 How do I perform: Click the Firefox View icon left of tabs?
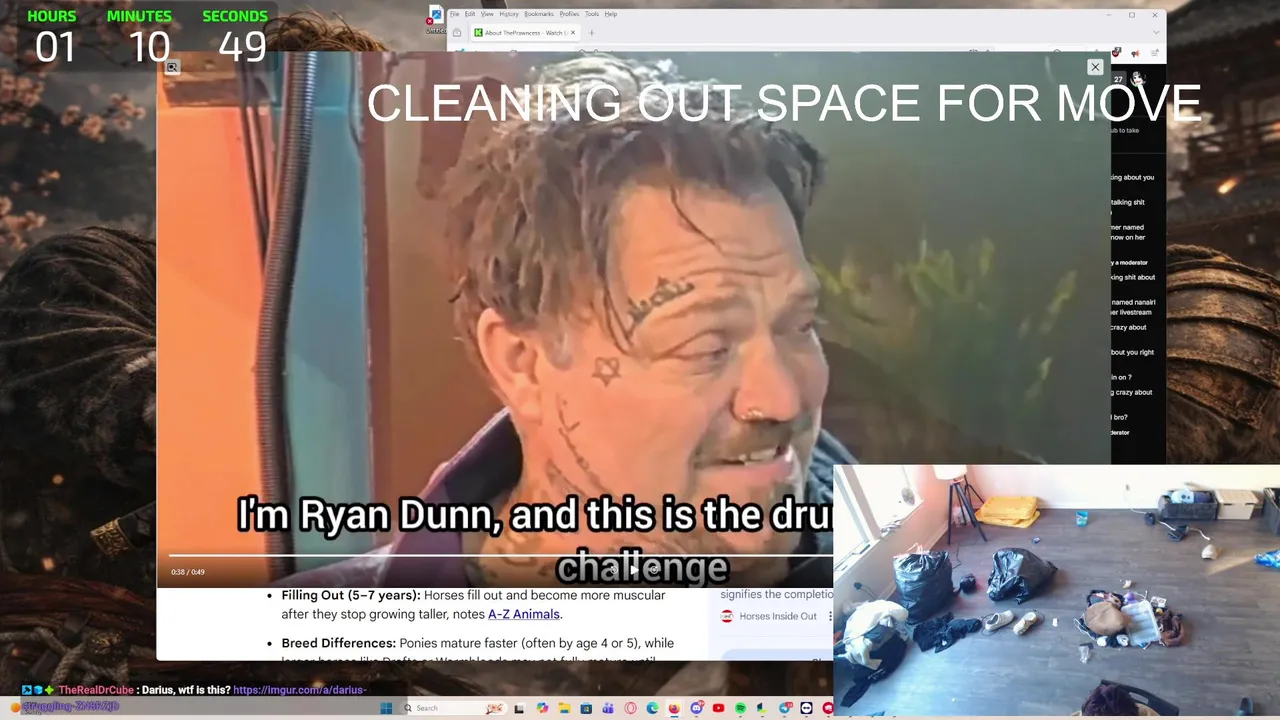457,33
